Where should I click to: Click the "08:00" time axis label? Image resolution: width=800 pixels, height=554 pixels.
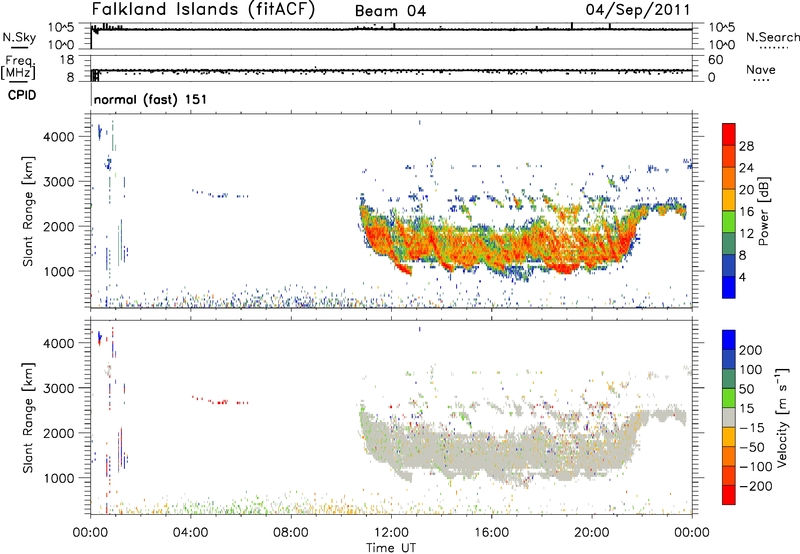tap(291, 533)
